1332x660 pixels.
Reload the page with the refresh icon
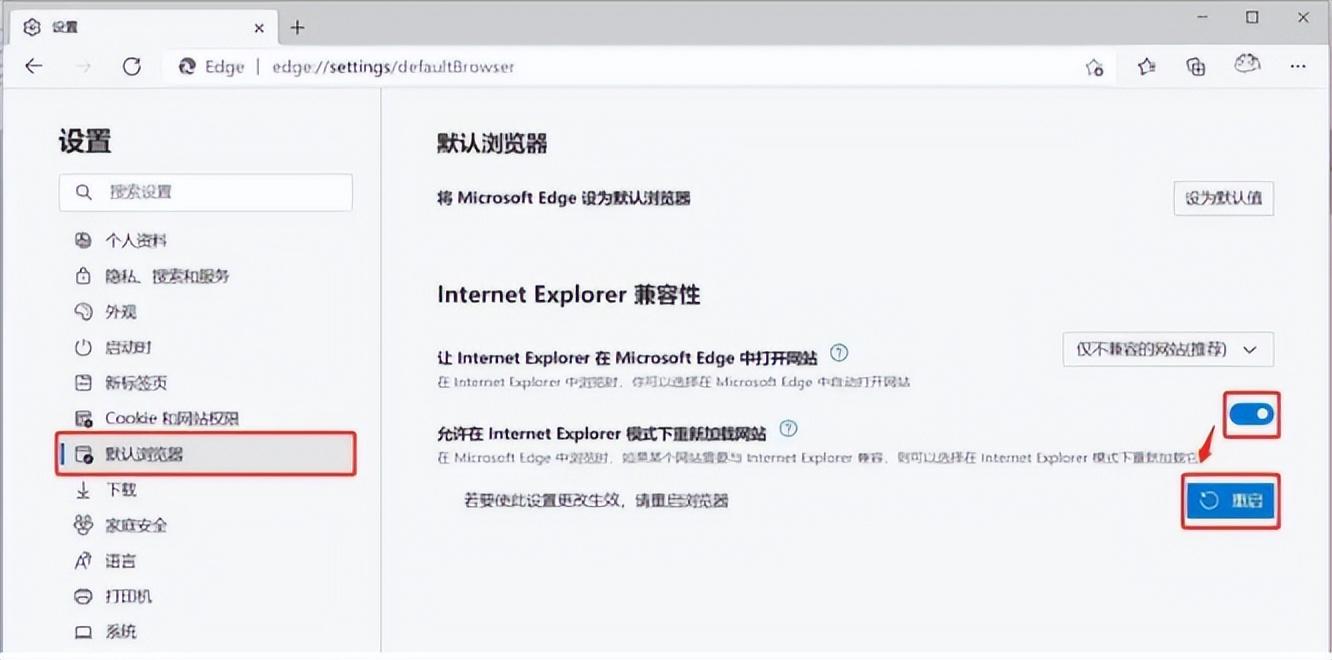131,66
